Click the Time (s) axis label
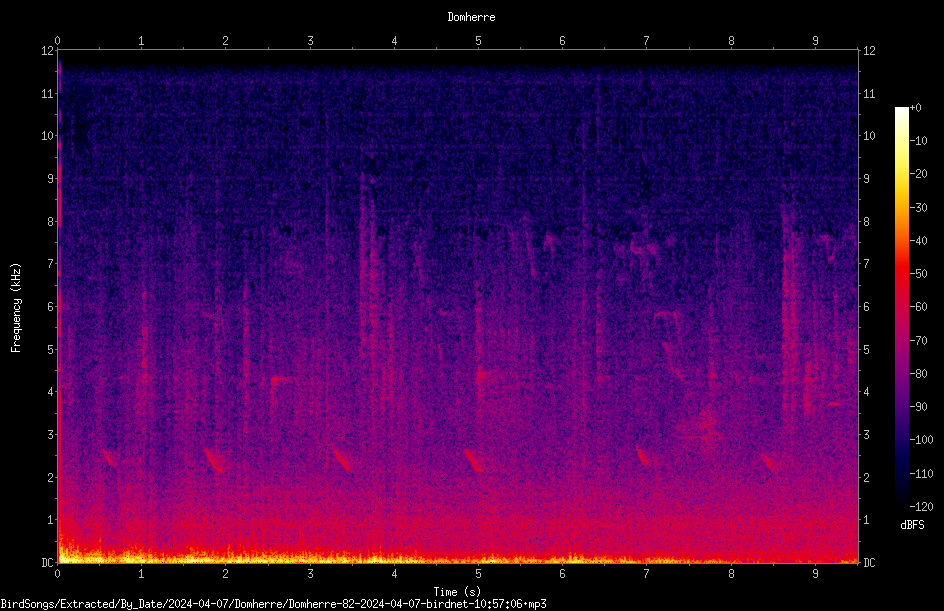944x611 pixels. 457,592
